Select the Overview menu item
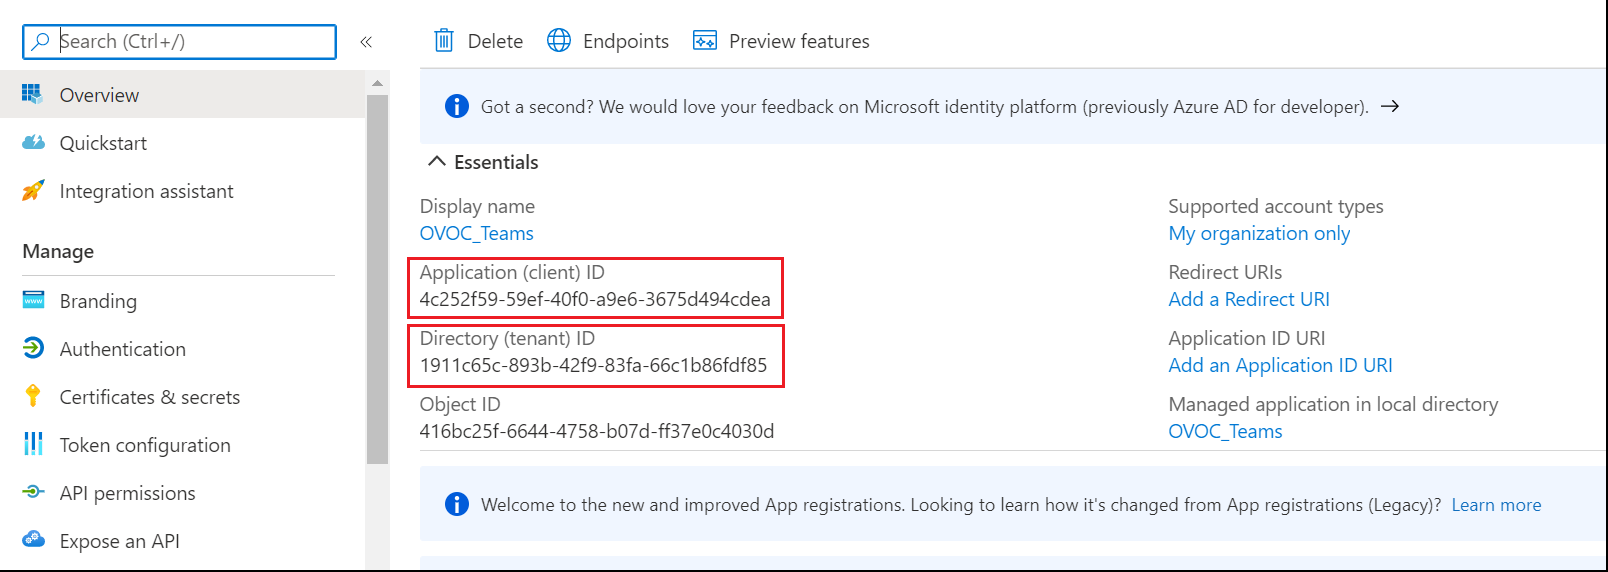 click(99, 95)
